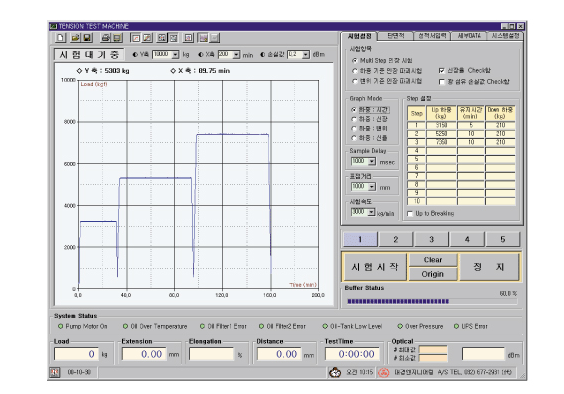This screenshot has height=394, width=564.
Task: Open the 표점거리 mm dropdown
Action: point(372,187)
